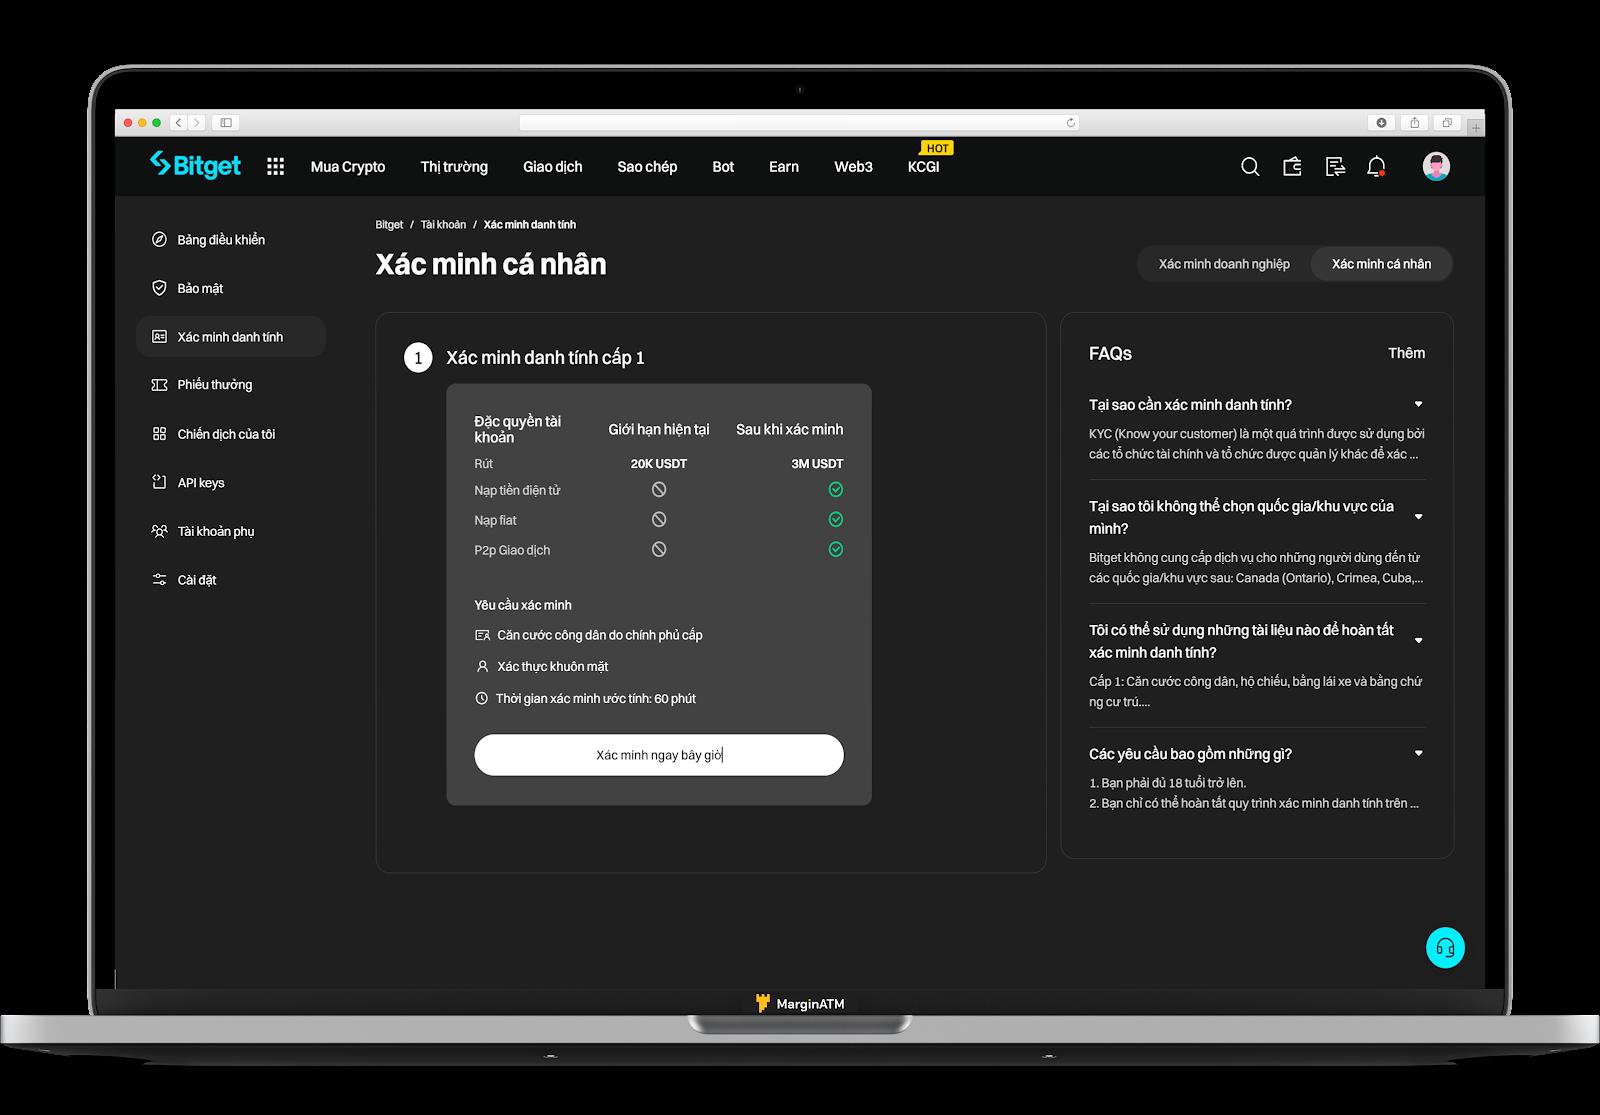
Task: Click the browser forward arrow
Action: coord(197,123)
